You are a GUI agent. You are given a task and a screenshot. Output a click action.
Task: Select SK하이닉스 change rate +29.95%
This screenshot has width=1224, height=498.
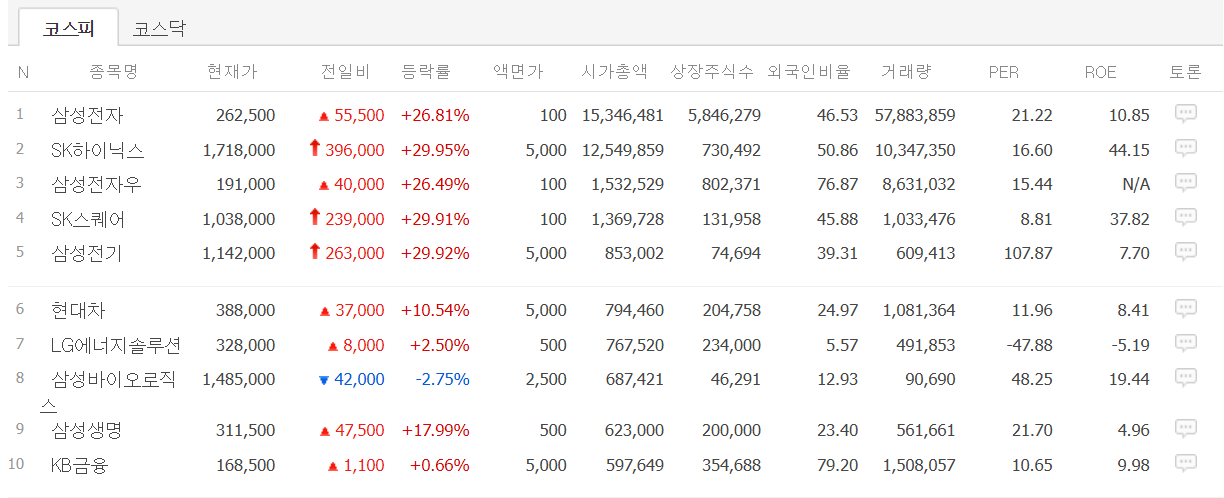point(435,150)
